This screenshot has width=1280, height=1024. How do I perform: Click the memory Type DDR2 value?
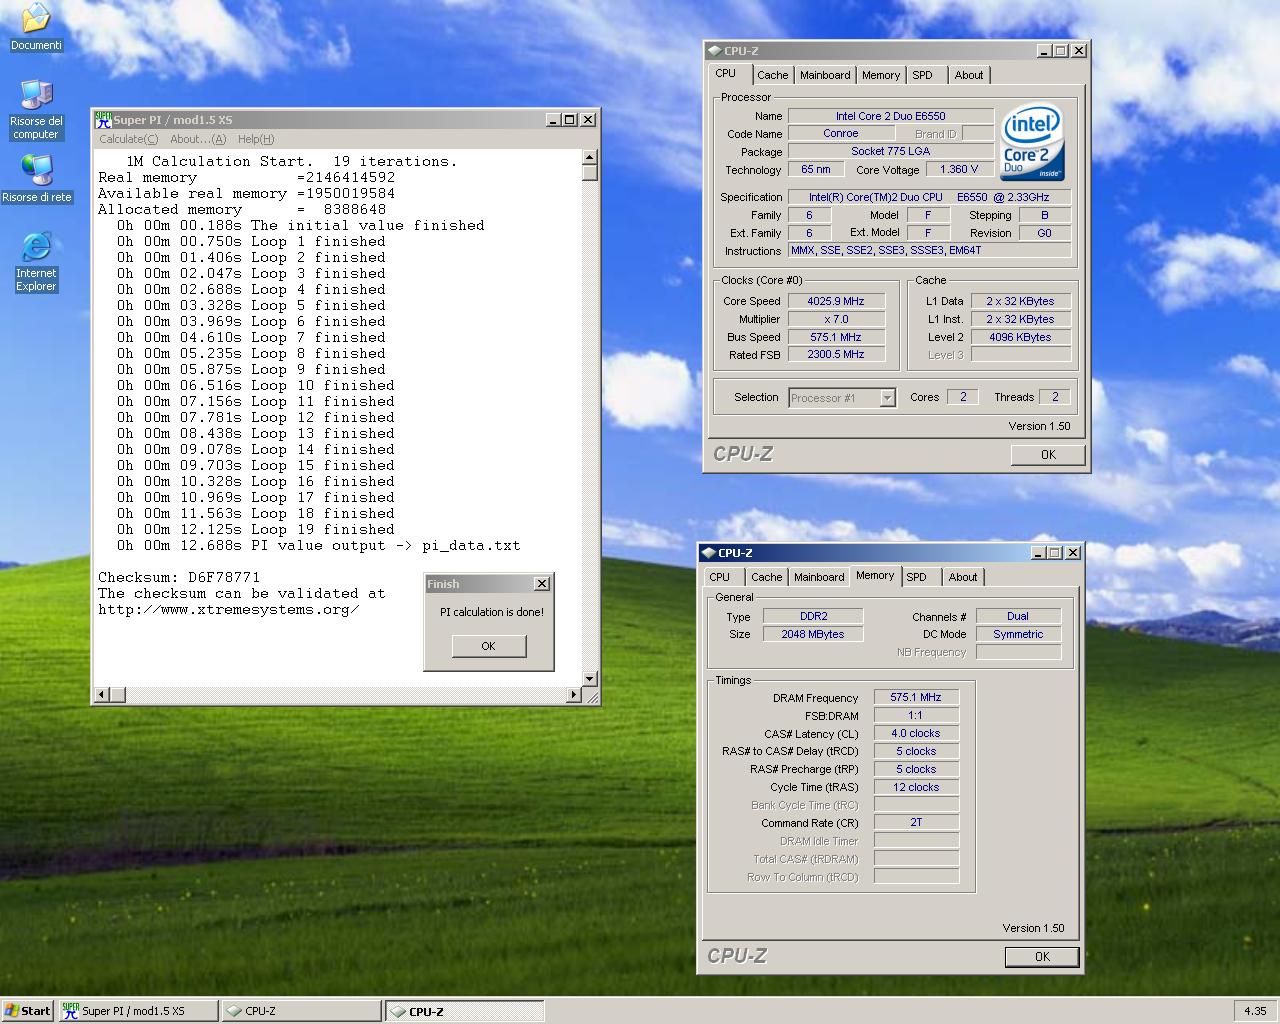pyautogui.click(x=813, y=616)
